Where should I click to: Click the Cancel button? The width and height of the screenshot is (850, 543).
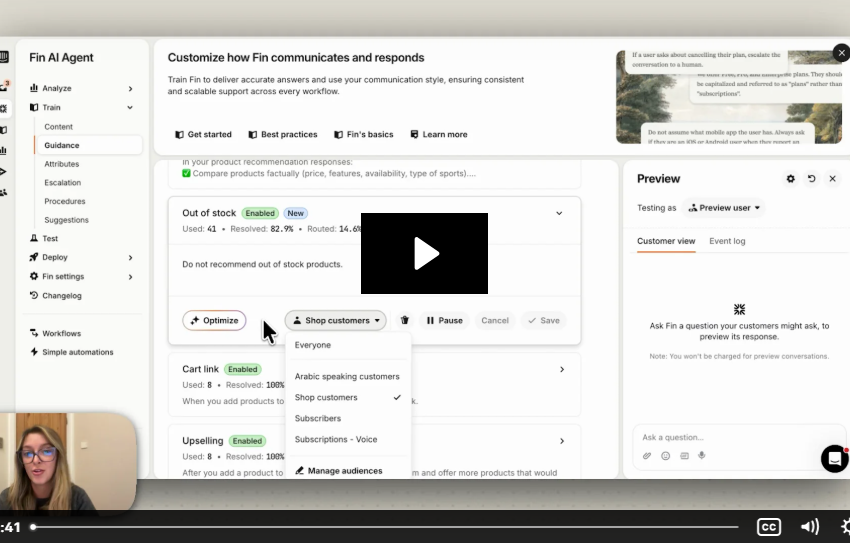[495, 320]
